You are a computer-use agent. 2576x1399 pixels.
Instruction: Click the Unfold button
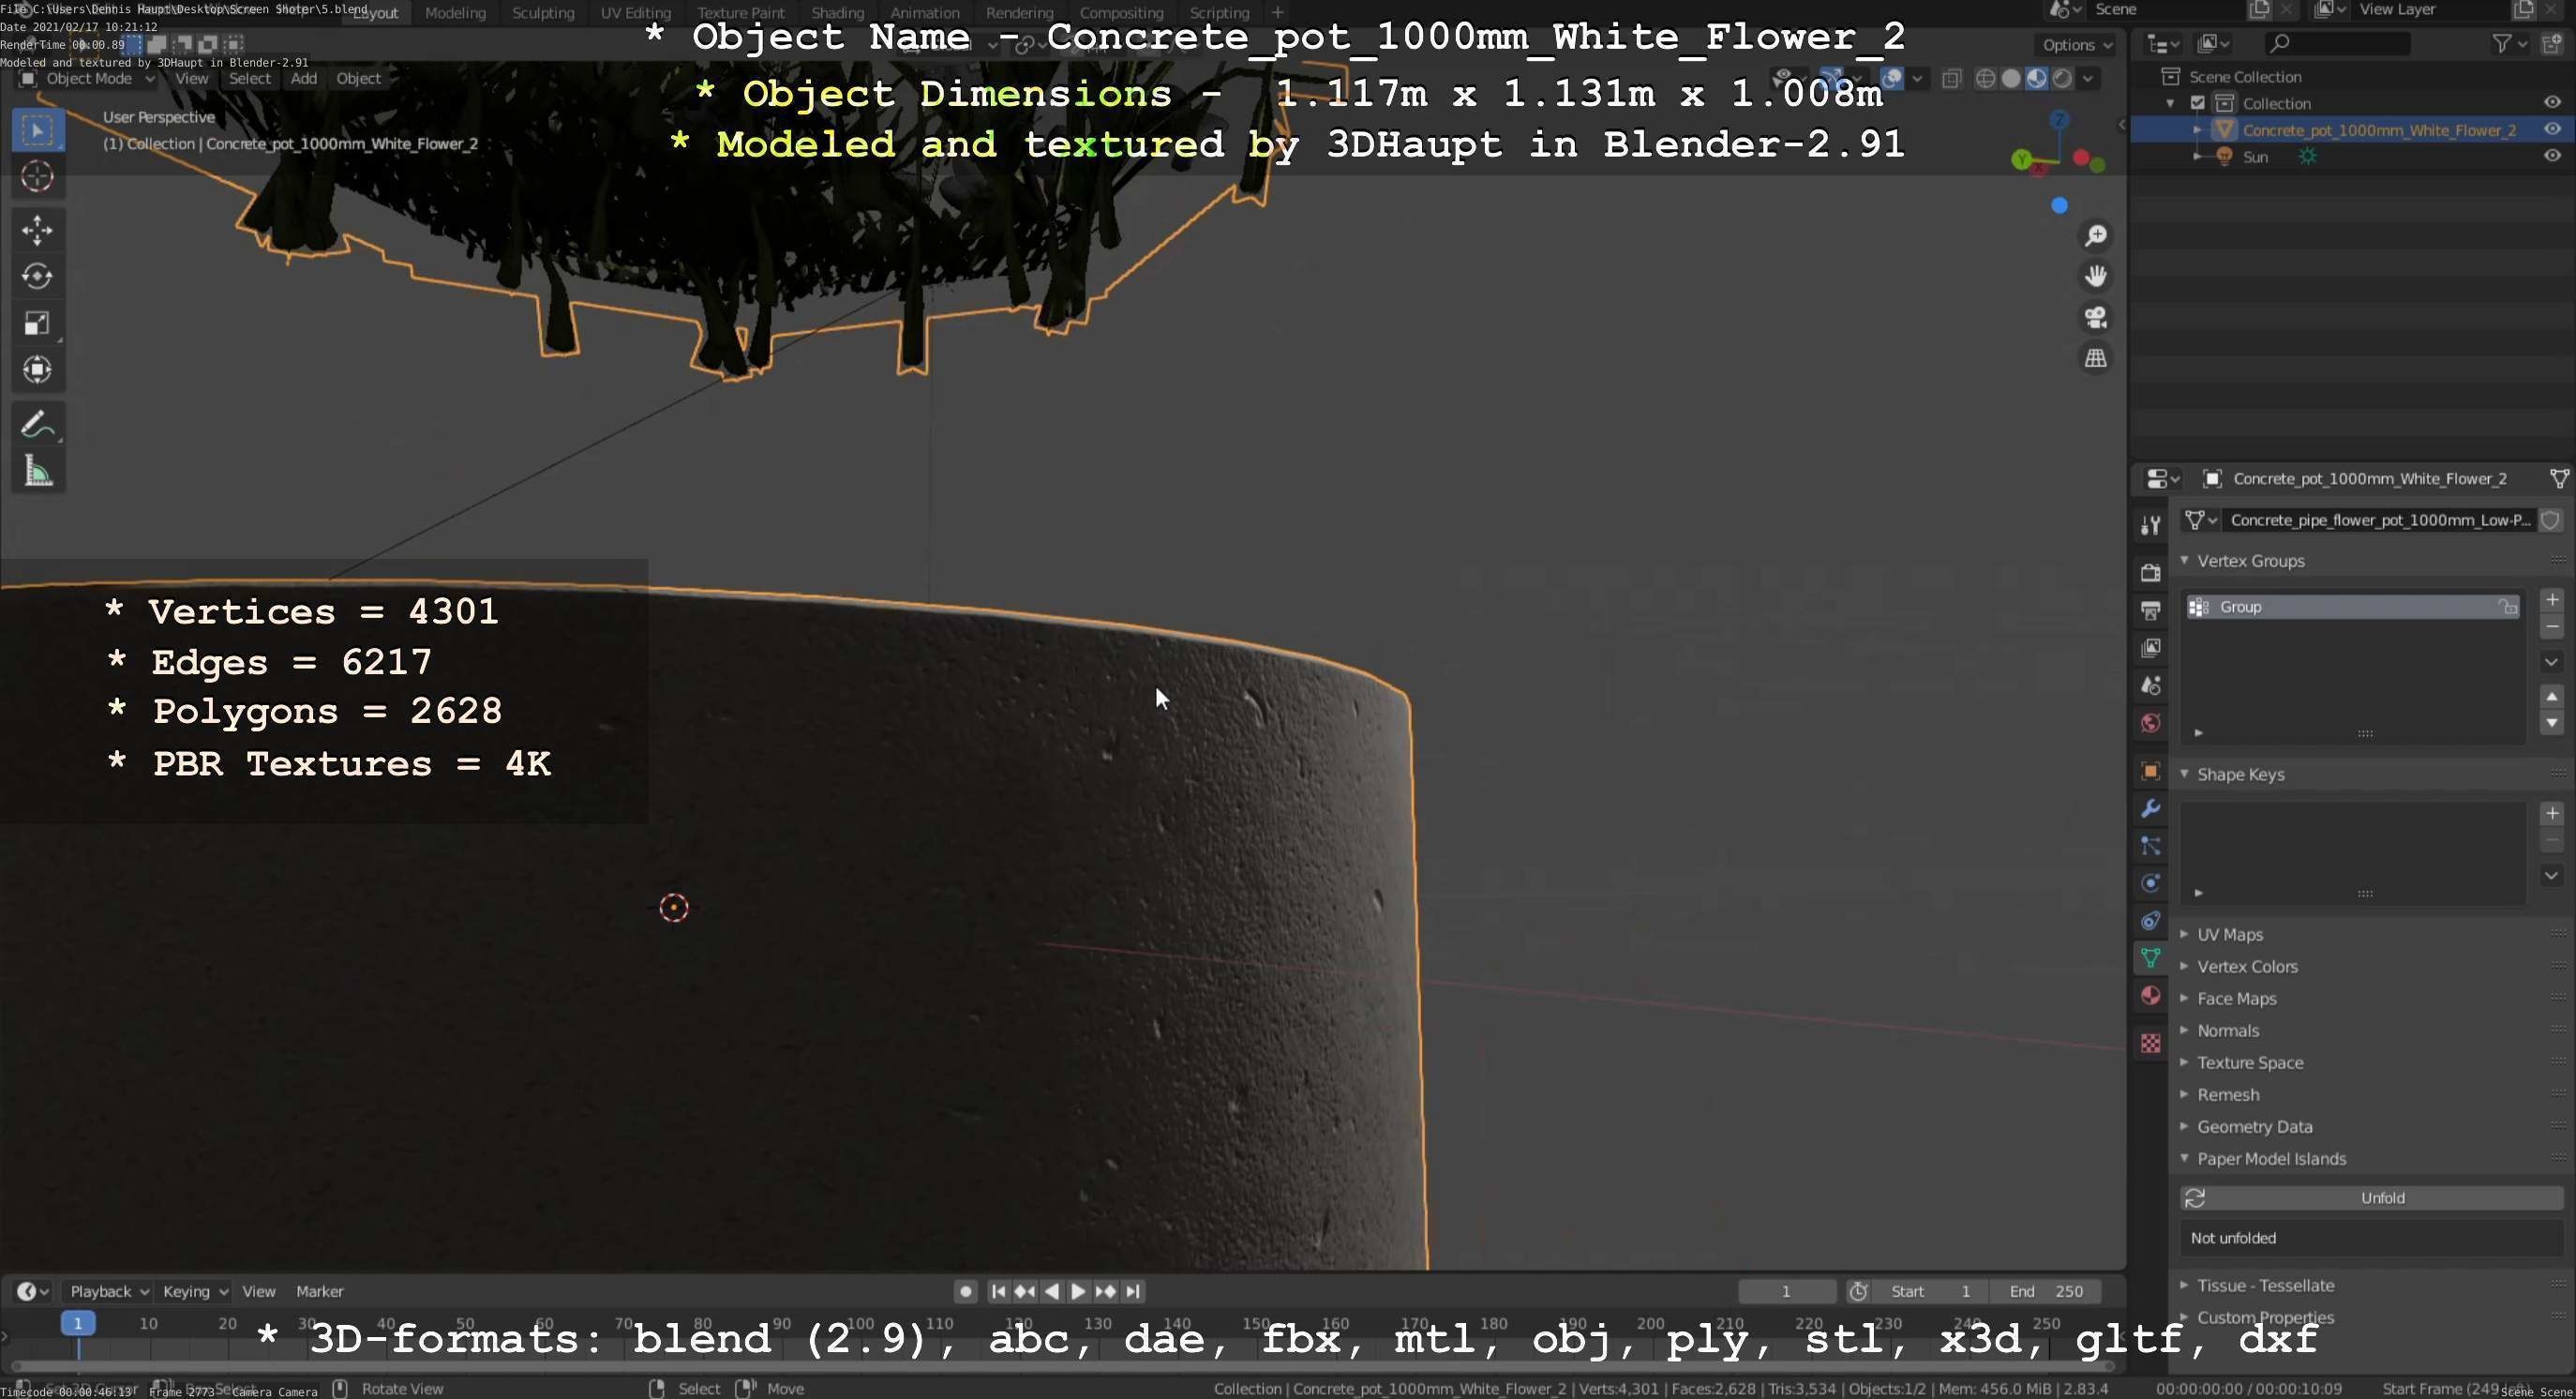coord(2372,1198)
